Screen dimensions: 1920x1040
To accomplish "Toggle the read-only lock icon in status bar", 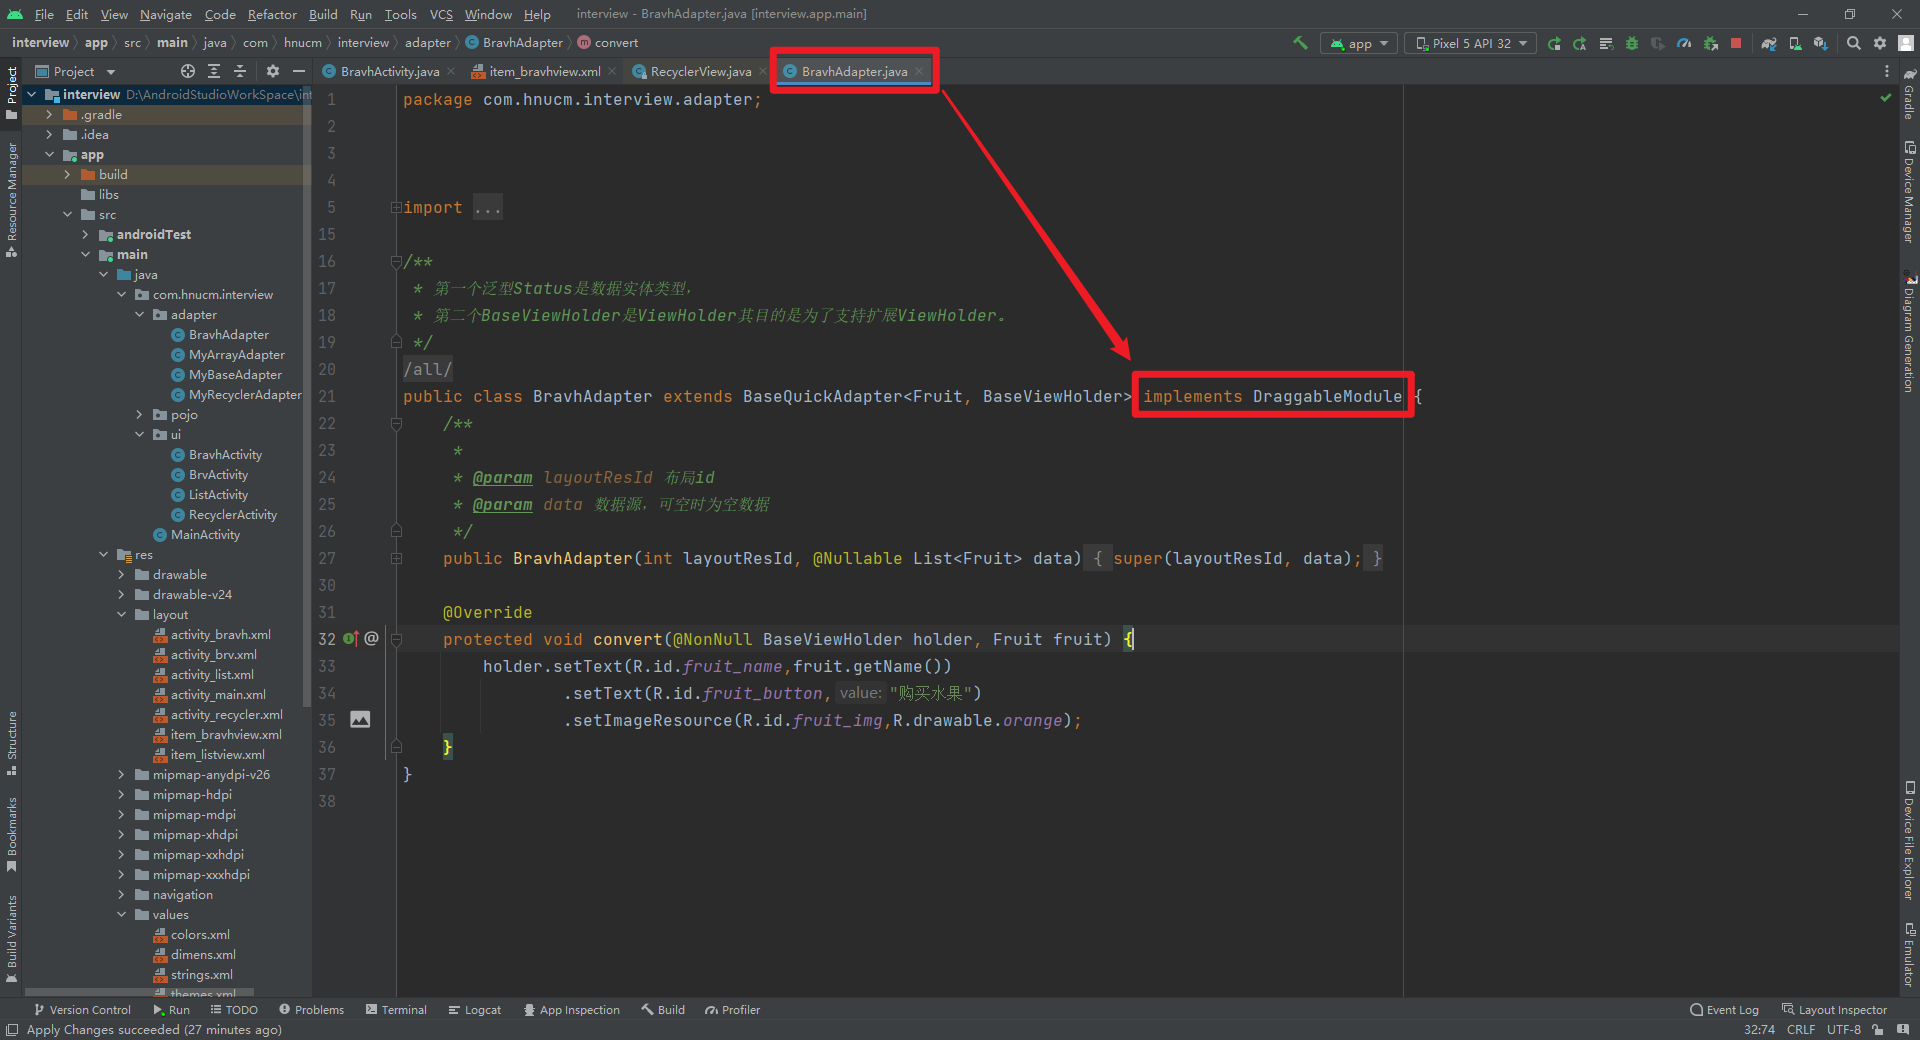I will (1877, 1029).
